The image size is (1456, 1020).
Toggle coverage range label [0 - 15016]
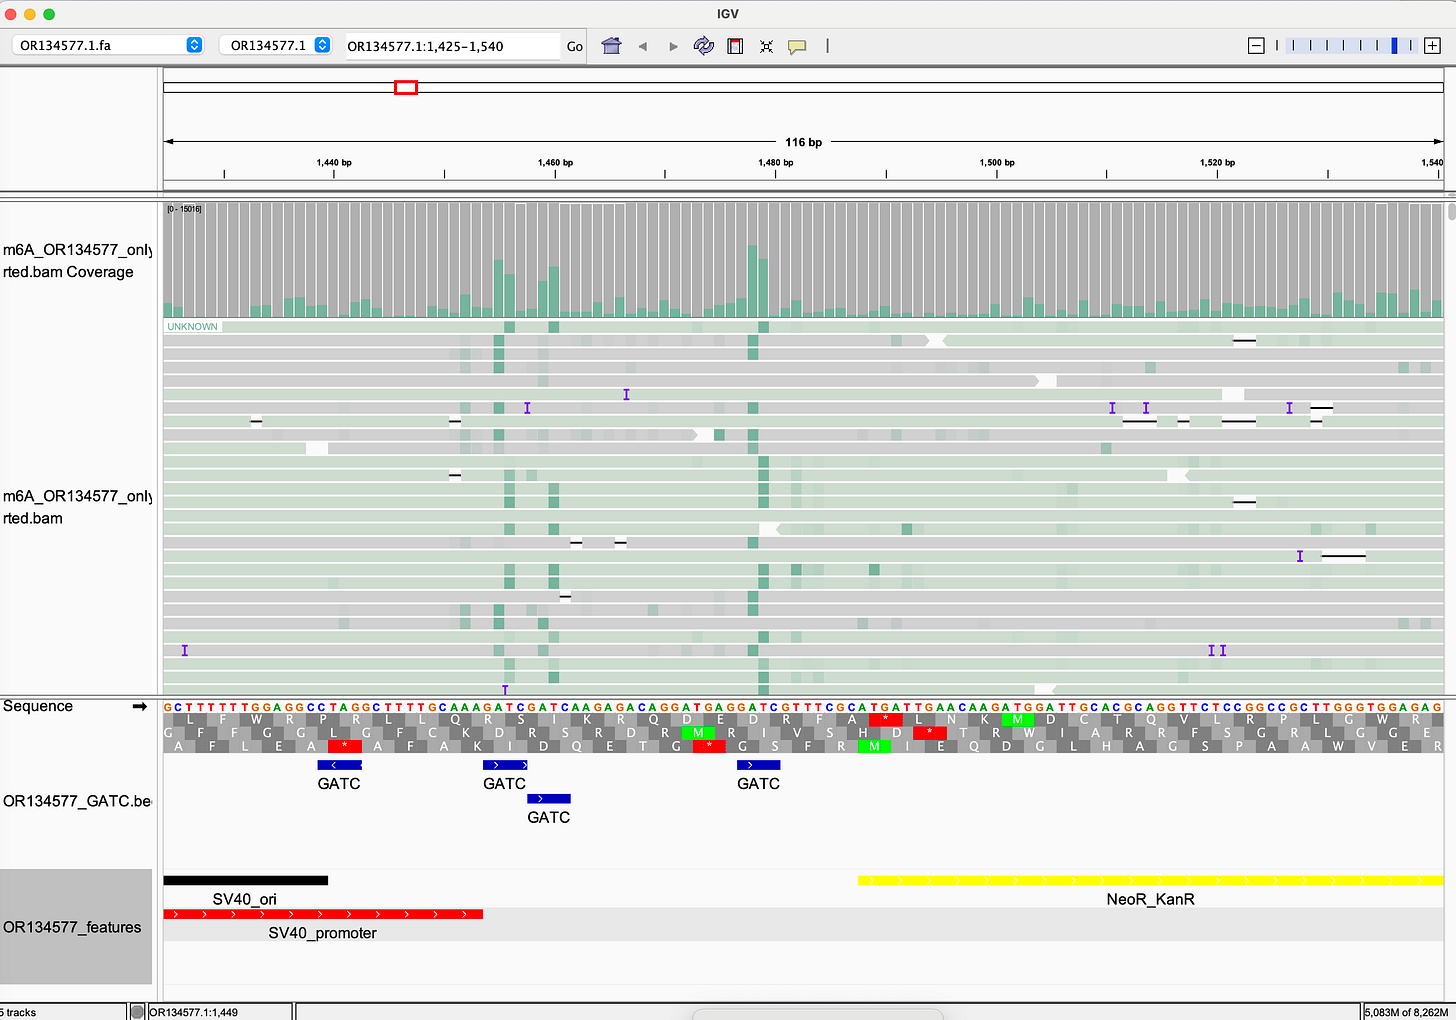(x=184, y=208)
